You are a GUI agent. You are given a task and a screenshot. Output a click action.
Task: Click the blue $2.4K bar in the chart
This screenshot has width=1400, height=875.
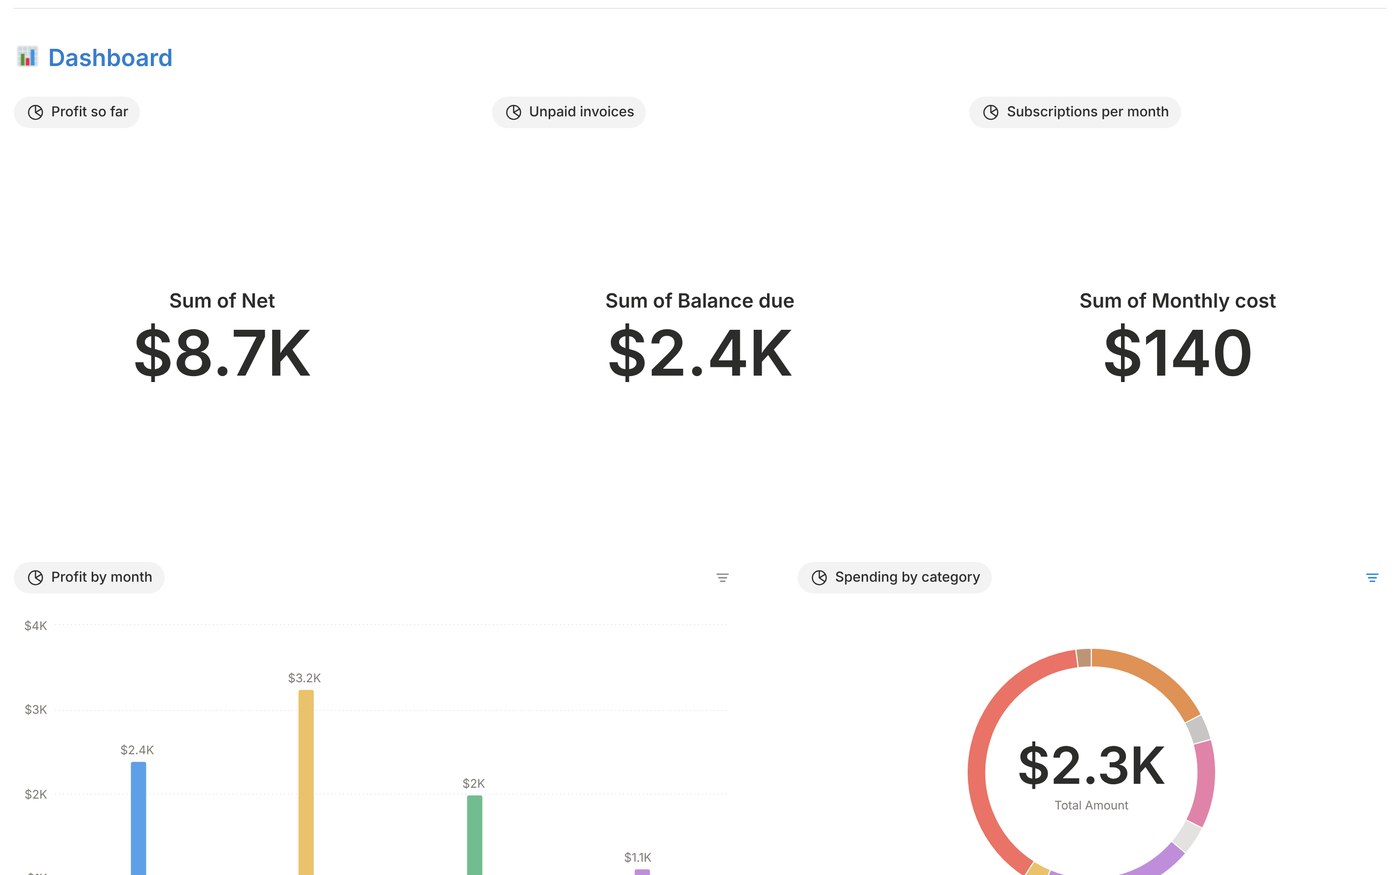(x=138, y=818)
